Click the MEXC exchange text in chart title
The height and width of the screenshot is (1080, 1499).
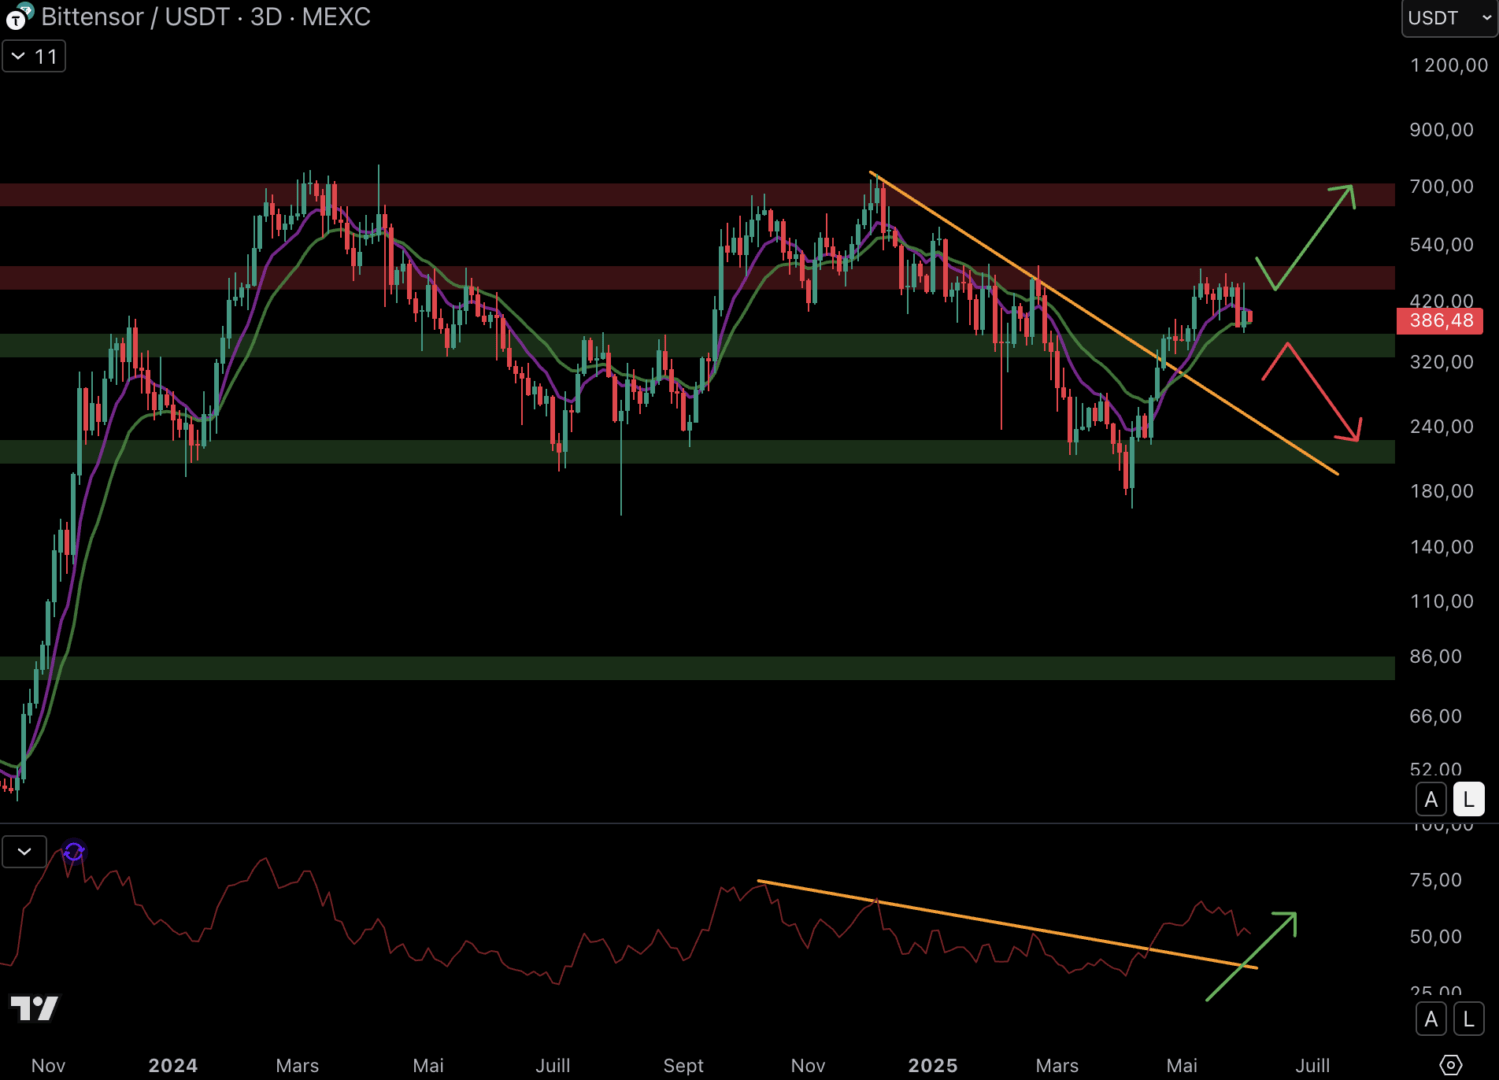coord(336,17)
